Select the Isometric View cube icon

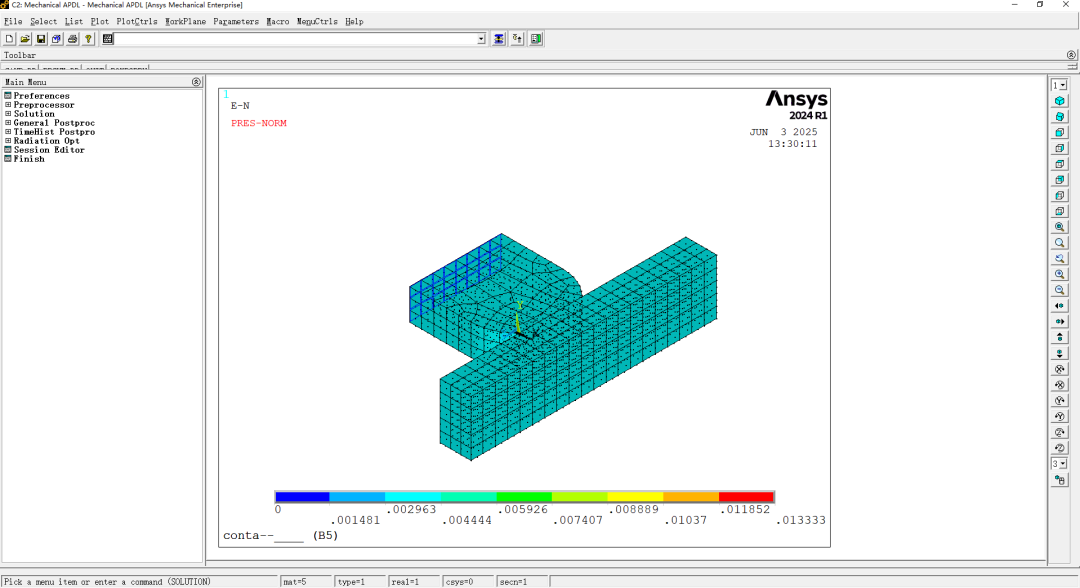click(1059, 101)
